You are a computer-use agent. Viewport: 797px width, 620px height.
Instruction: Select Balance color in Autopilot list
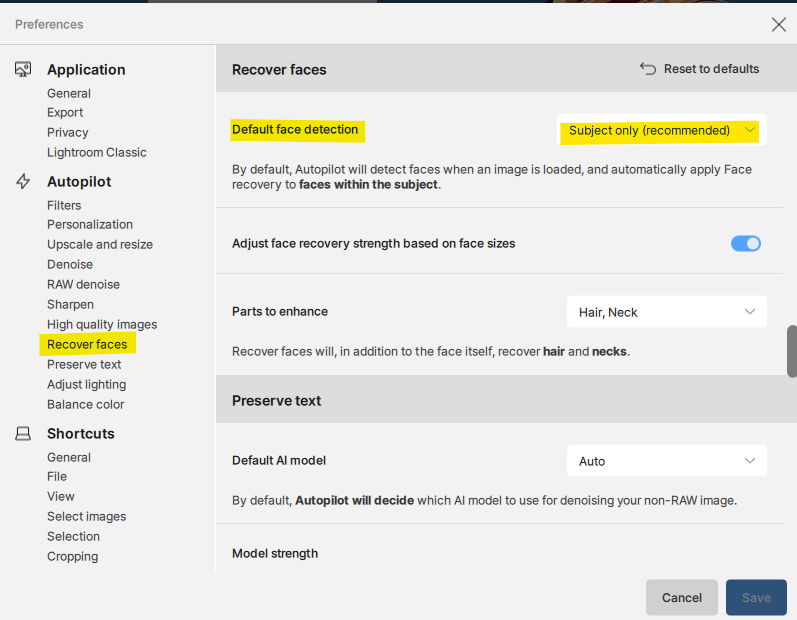[86, 404]
